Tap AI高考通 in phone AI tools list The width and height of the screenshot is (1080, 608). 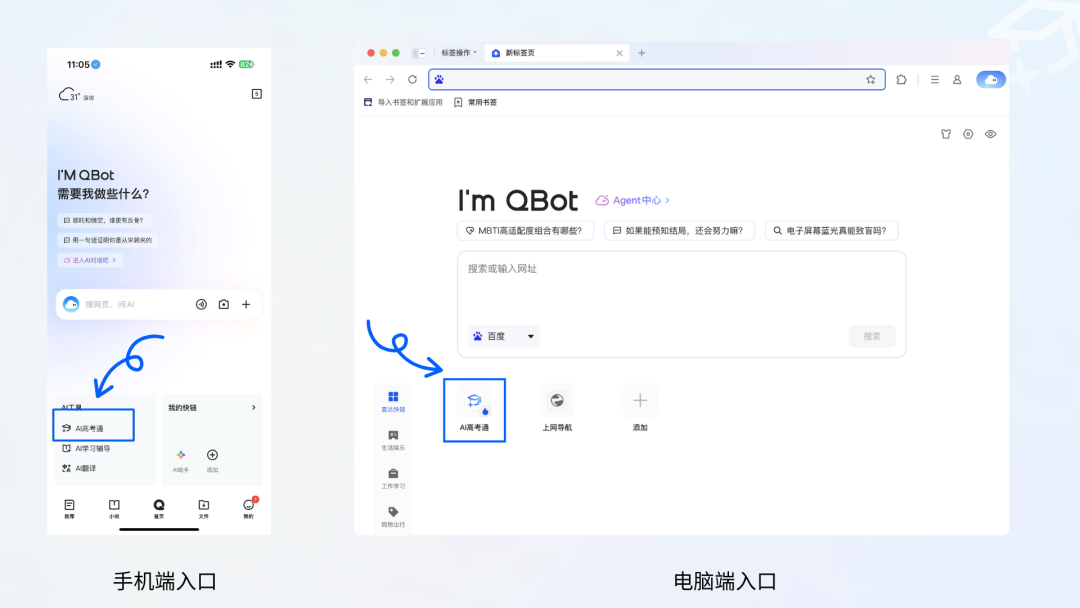83,428
